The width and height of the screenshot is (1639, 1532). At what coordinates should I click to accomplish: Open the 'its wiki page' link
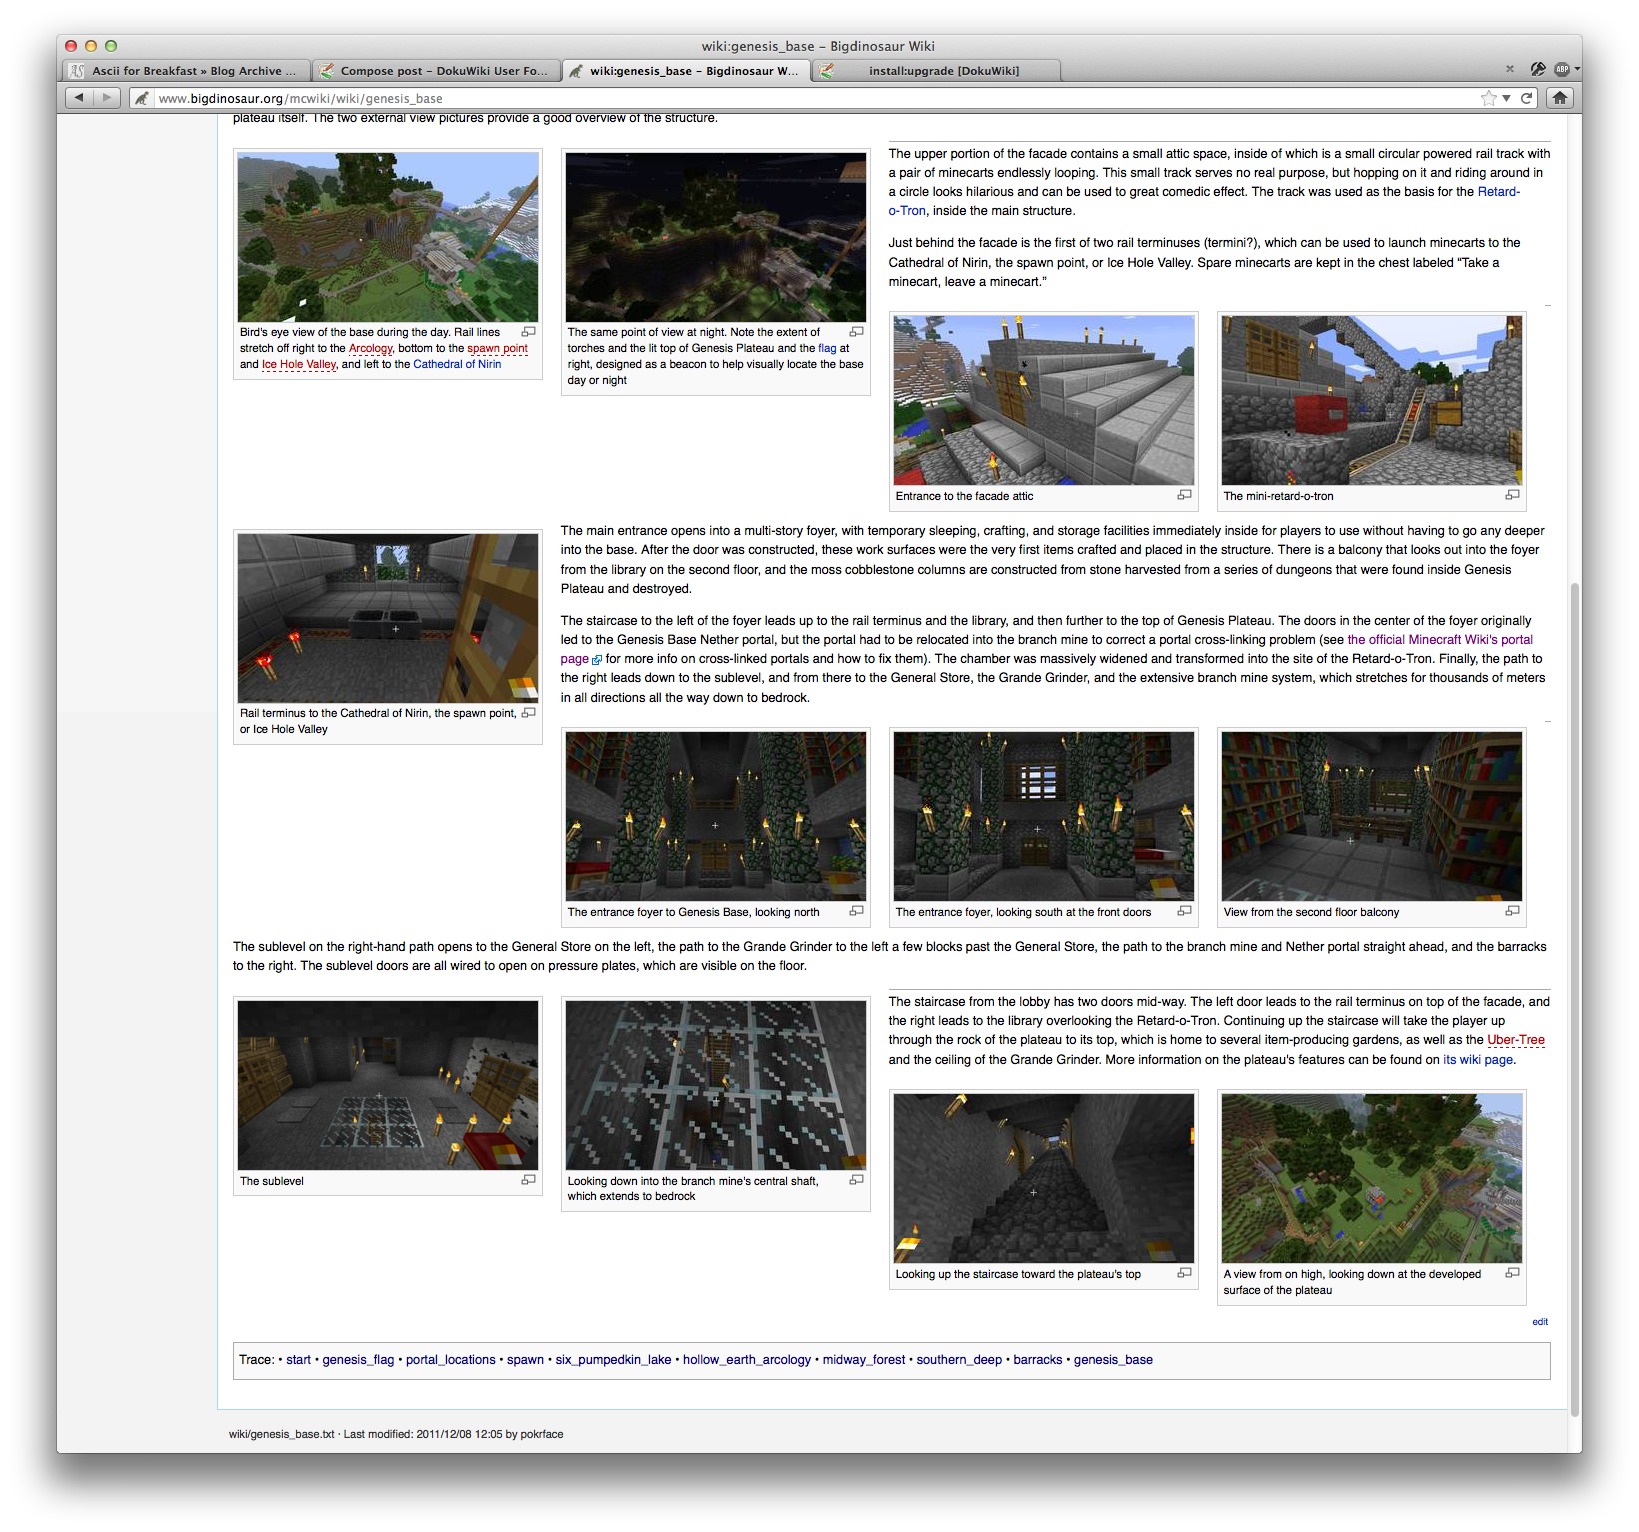point(1477,1060)
